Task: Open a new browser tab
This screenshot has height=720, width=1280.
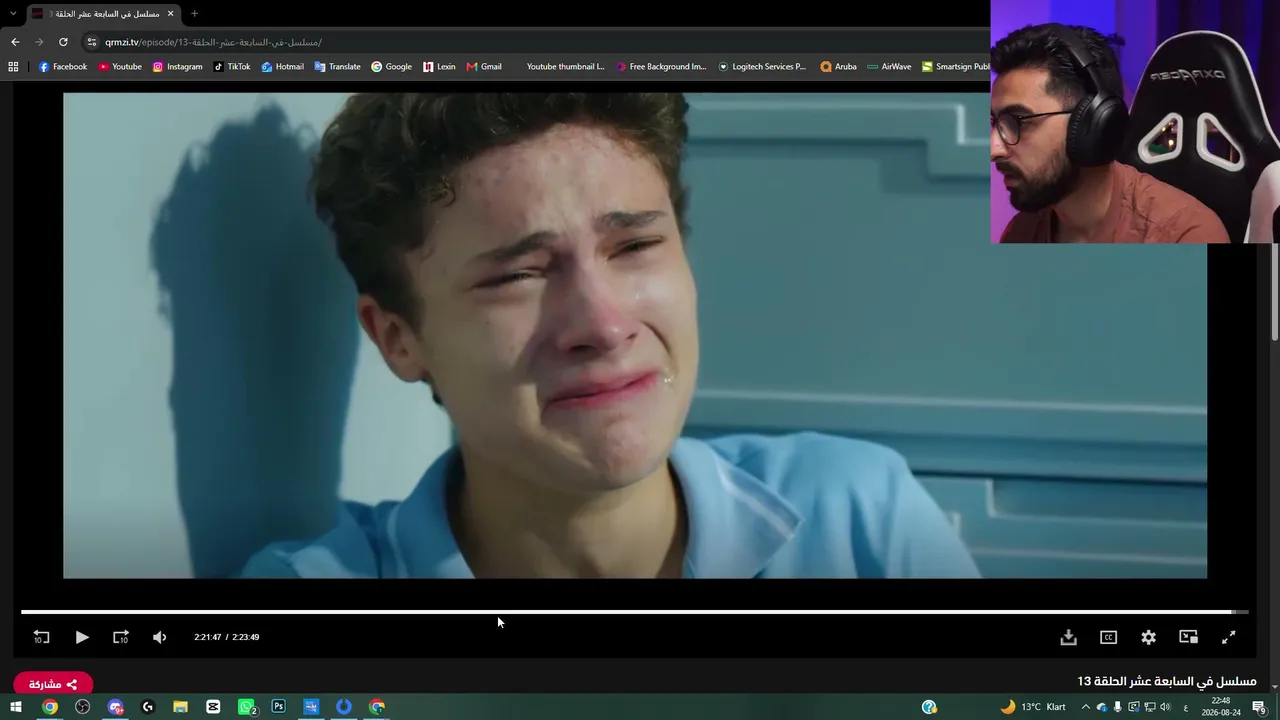Action: coord(194,14)
